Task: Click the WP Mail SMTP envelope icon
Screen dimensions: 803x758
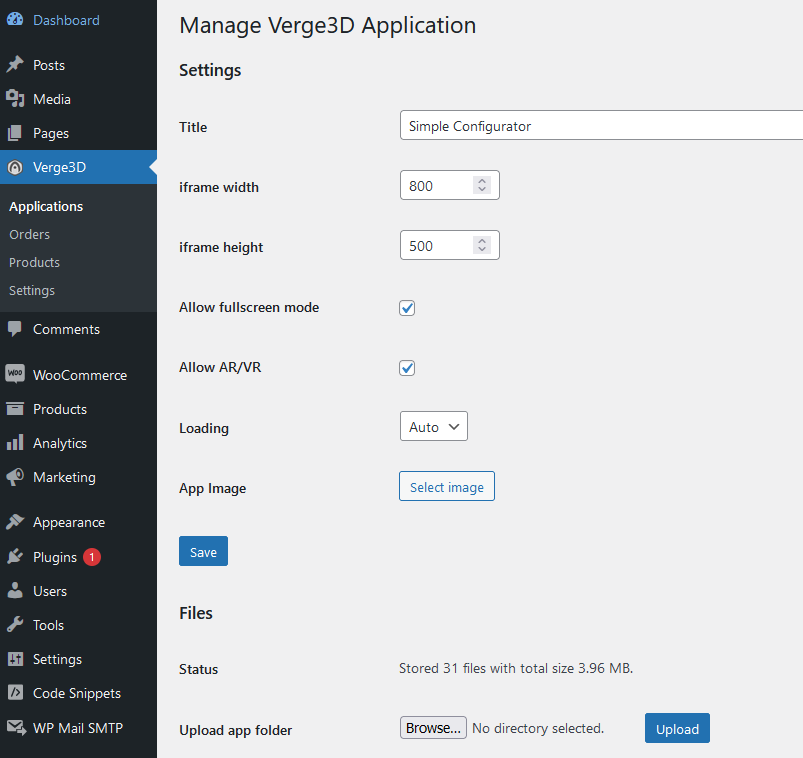Action: click(16, 727)
